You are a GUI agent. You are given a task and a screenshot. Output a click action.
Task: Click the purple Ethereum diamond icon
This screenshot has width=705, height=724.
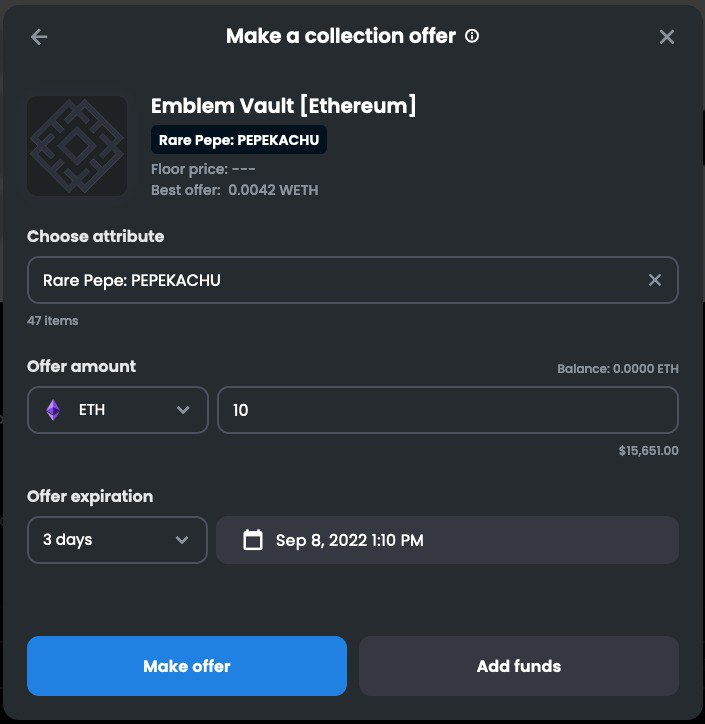click(53, 410)
